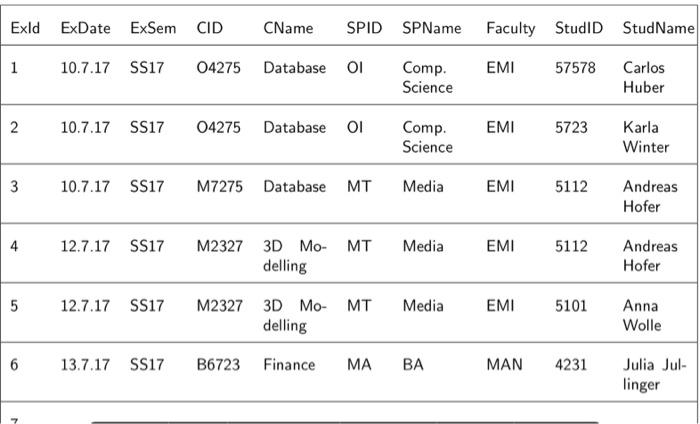Screen dimensions: 700x424
Task: Select the Finance course name cell
Action: tap(289, 365)
